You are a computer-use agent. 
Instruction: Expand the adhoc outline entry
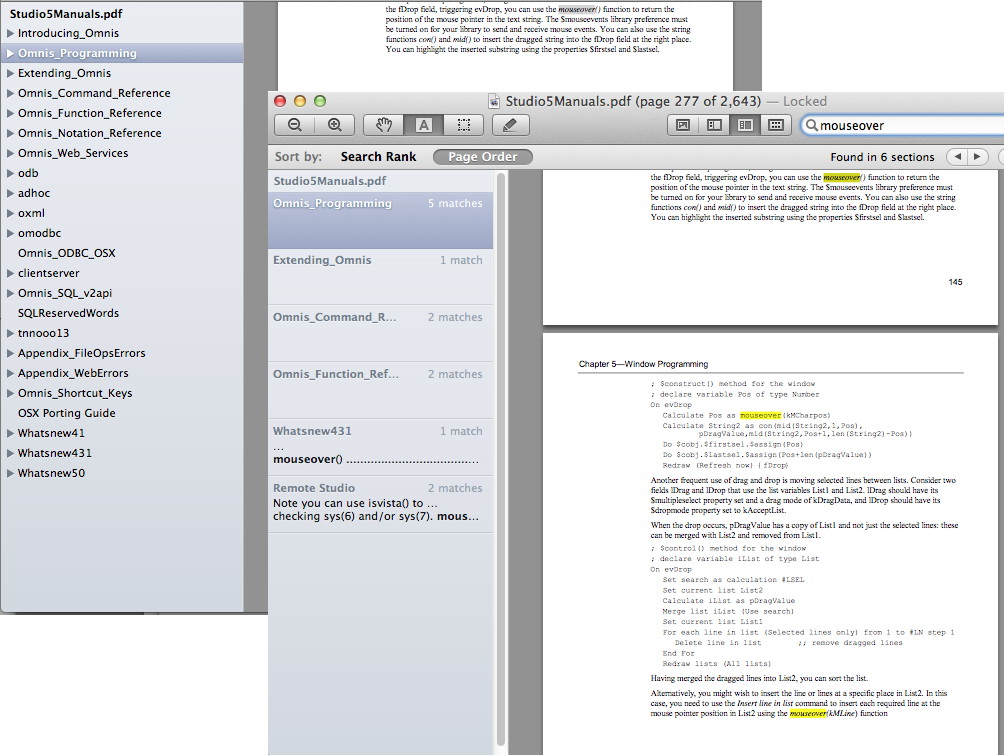(x=10, y=193)
